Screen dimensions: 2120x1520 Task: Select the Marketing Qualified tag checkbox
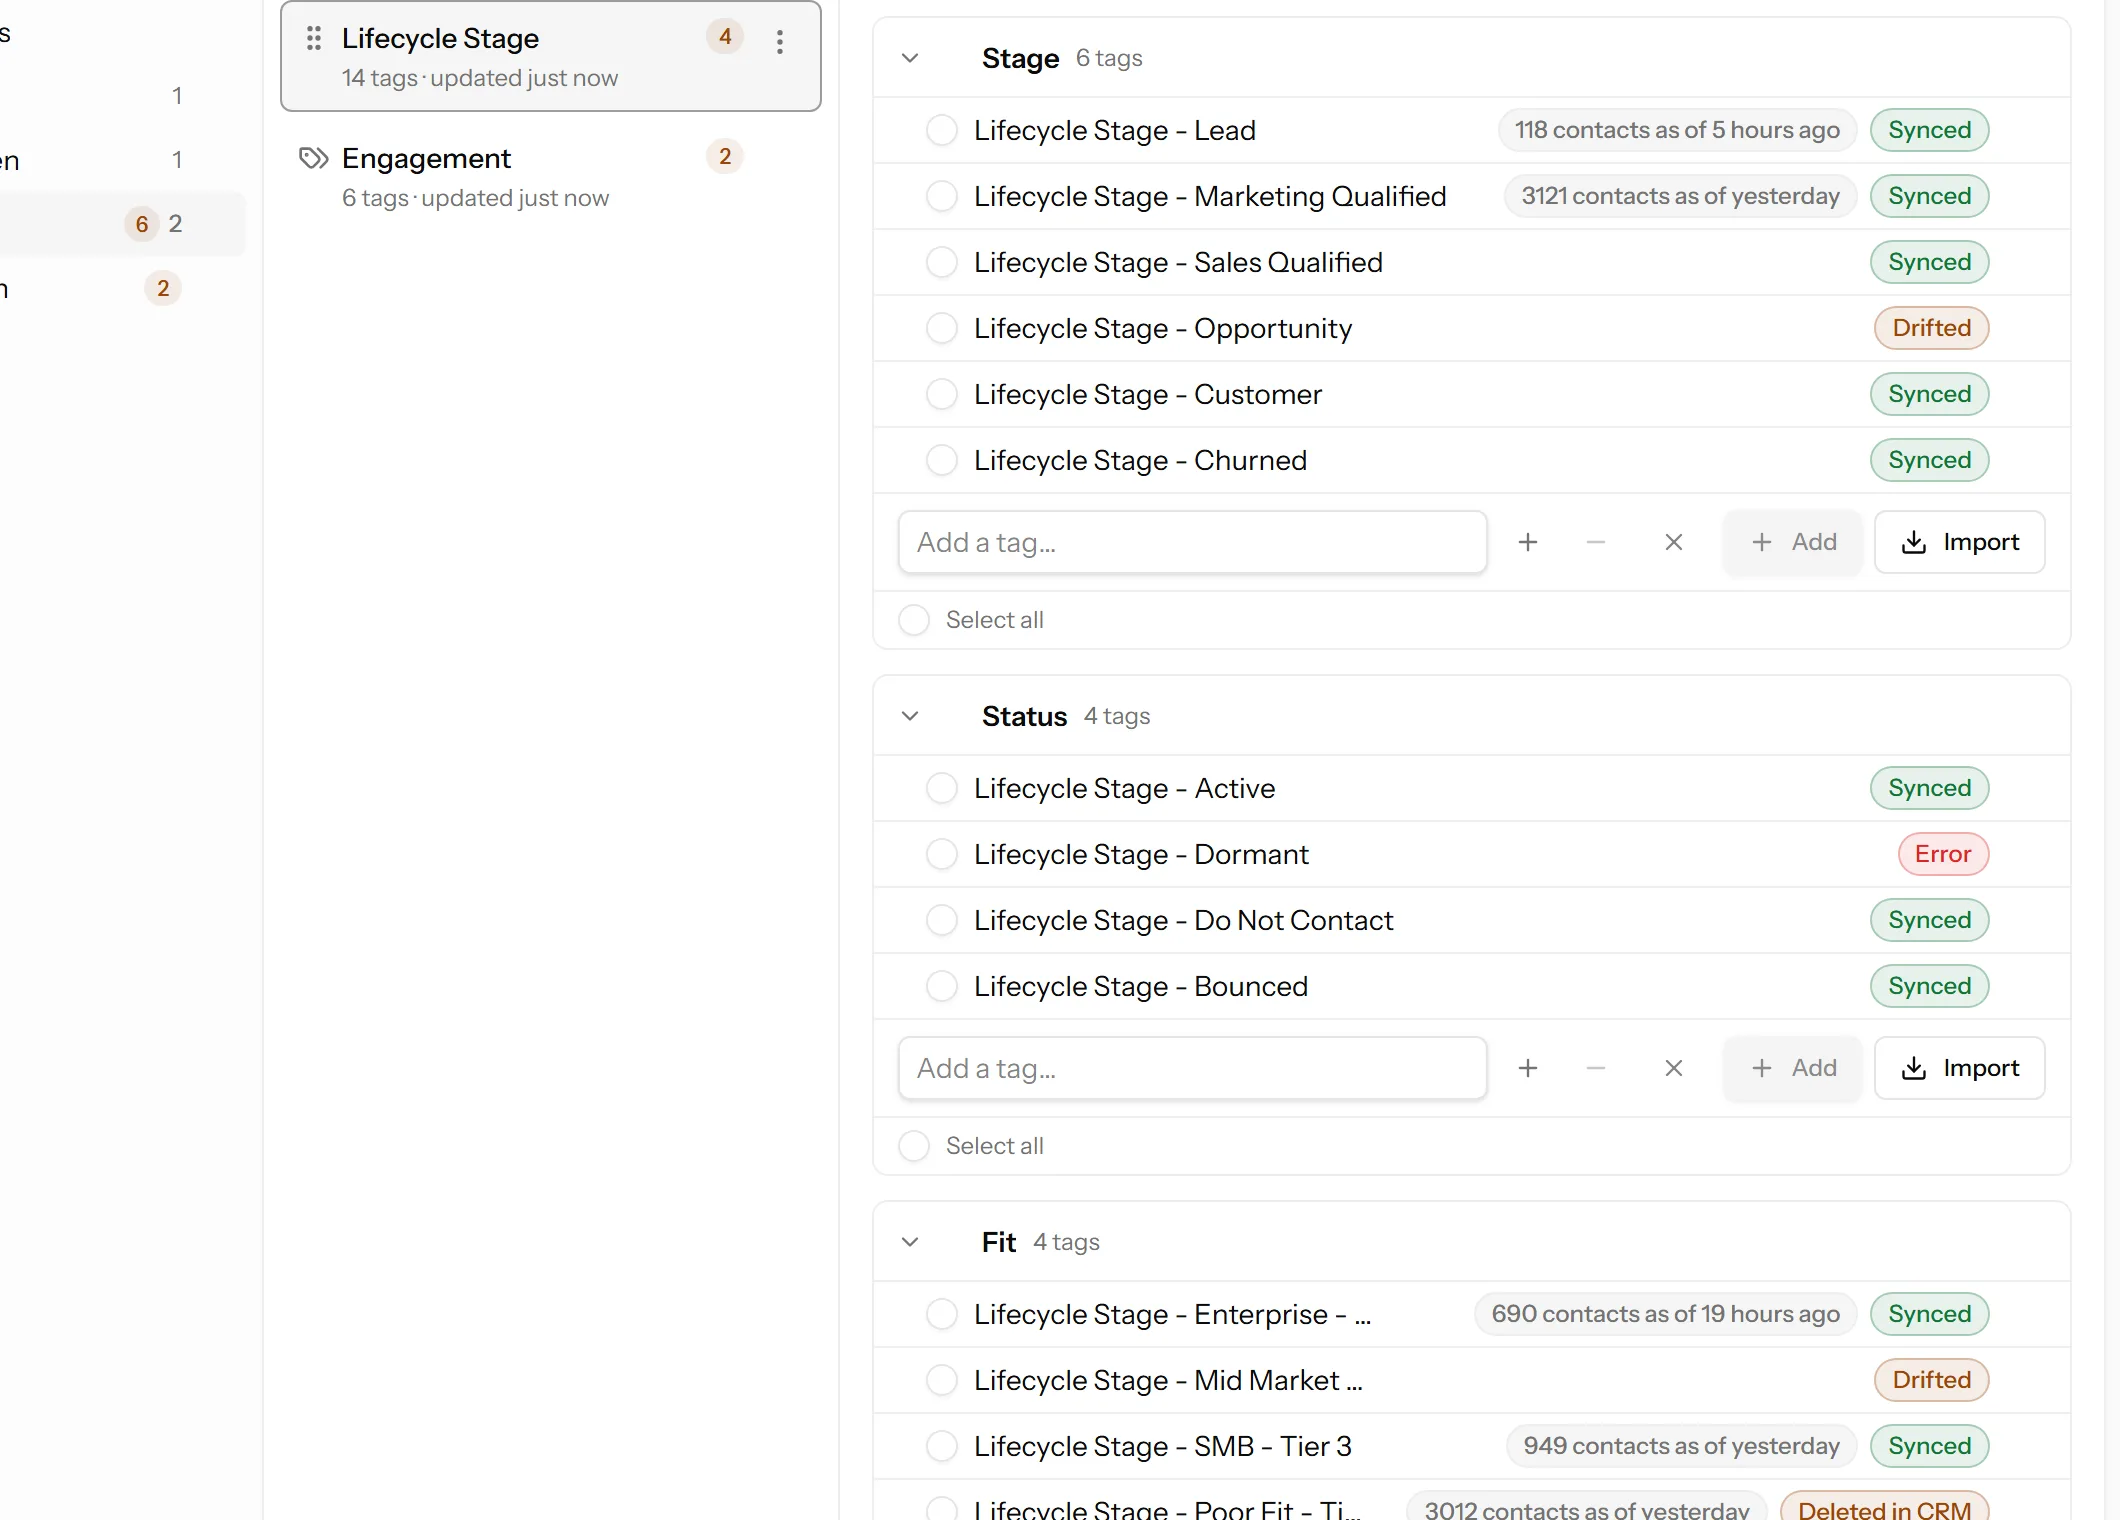(x=942, y=196)
